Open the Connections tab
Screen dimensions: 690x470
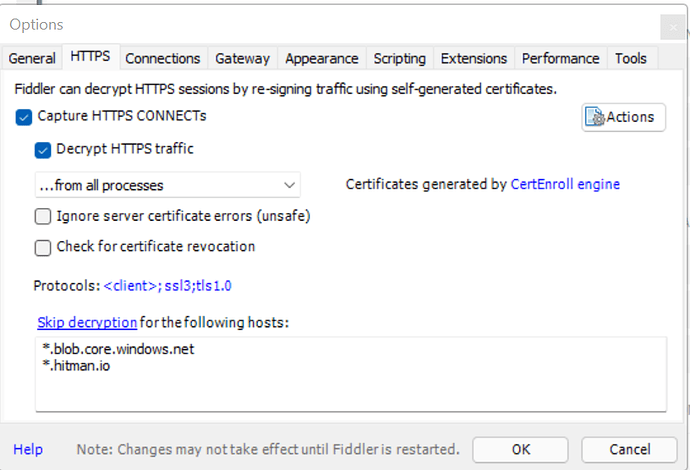162,59
